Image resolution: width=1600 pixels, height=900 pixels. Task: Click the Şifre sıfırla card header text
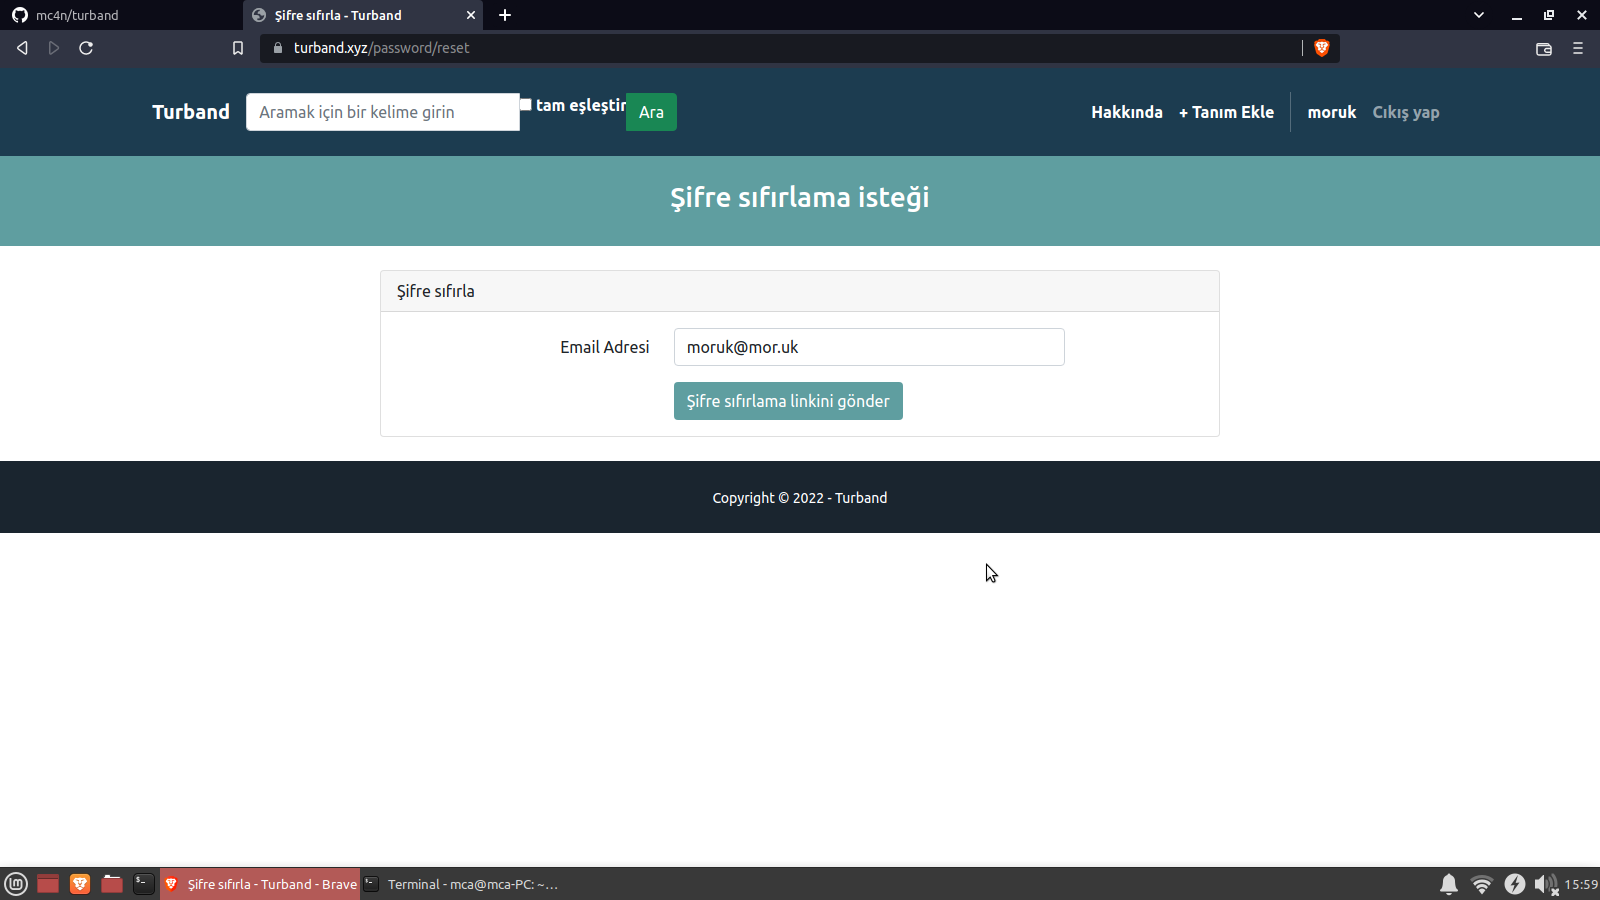click(x=436, y=291)
